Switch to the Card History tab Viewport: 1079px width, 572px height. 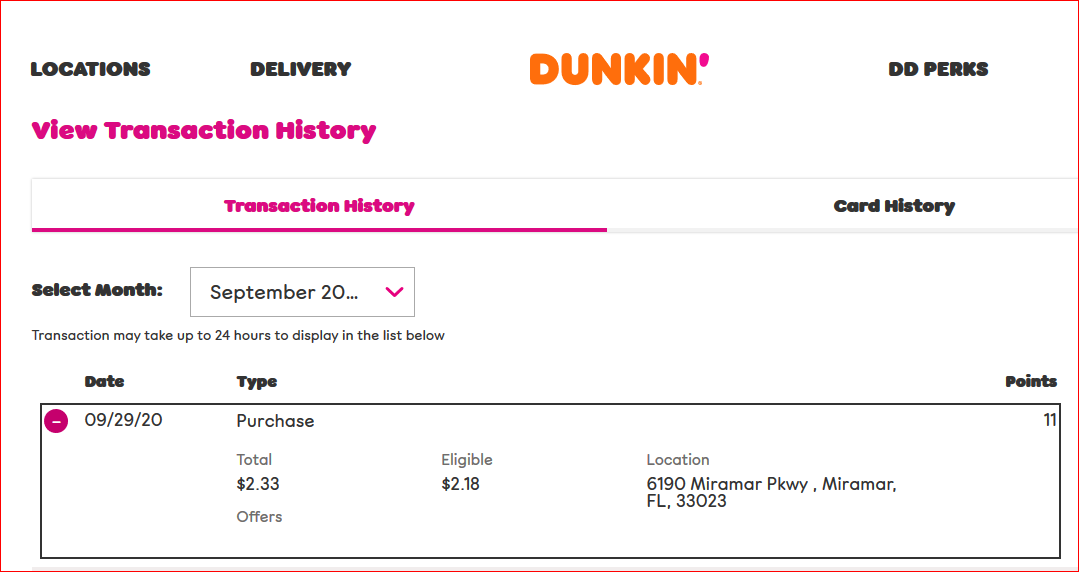(x=894, y=206)
